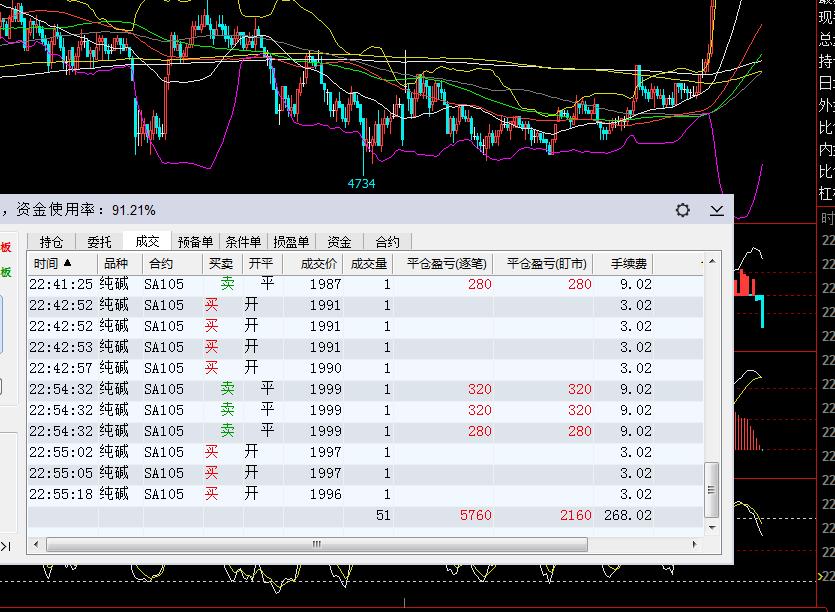Open the 预备单 tab

coord(195,242)
